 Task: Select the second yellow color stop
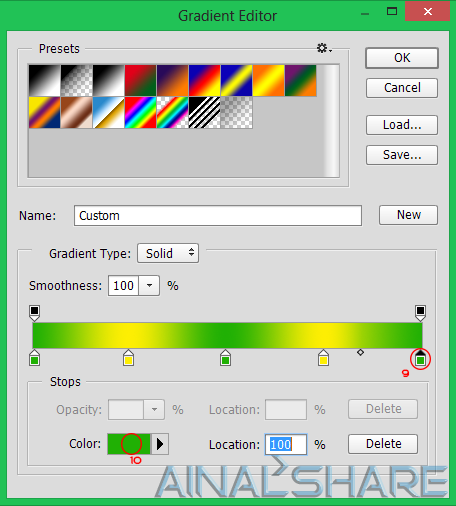coord(323,358)
